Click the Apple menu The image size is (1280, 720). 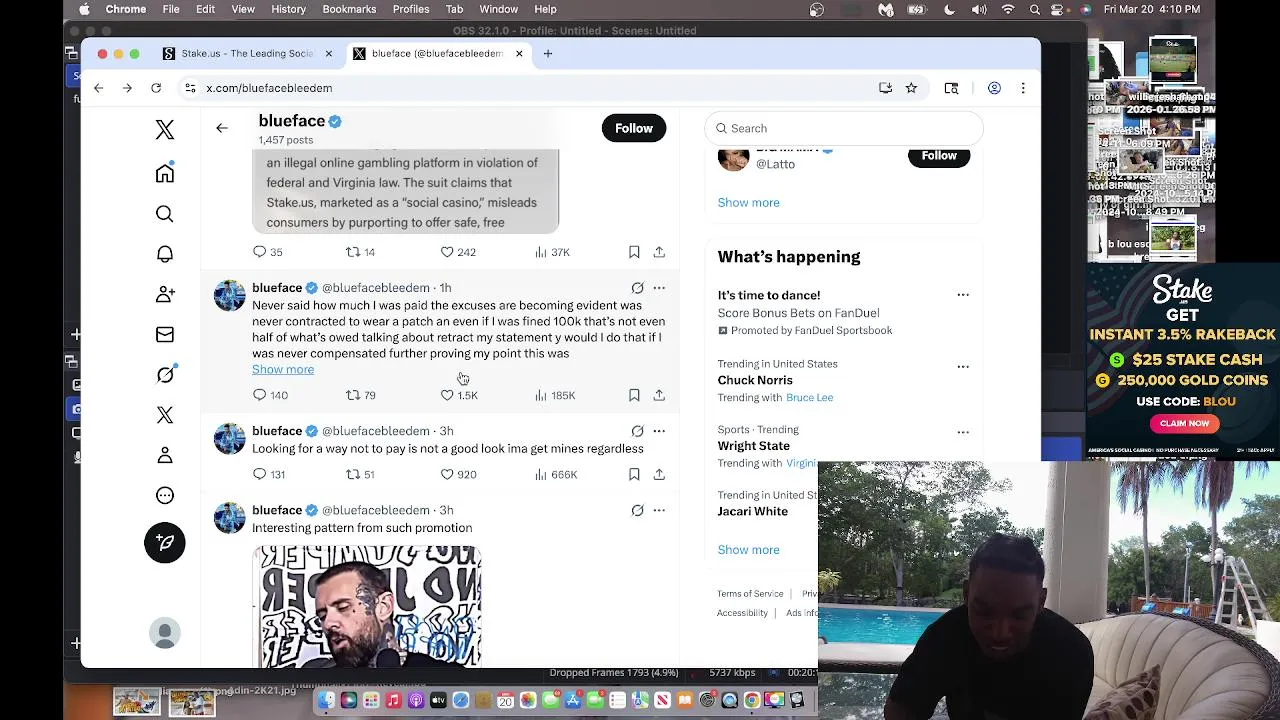click(x=84, y=9)
